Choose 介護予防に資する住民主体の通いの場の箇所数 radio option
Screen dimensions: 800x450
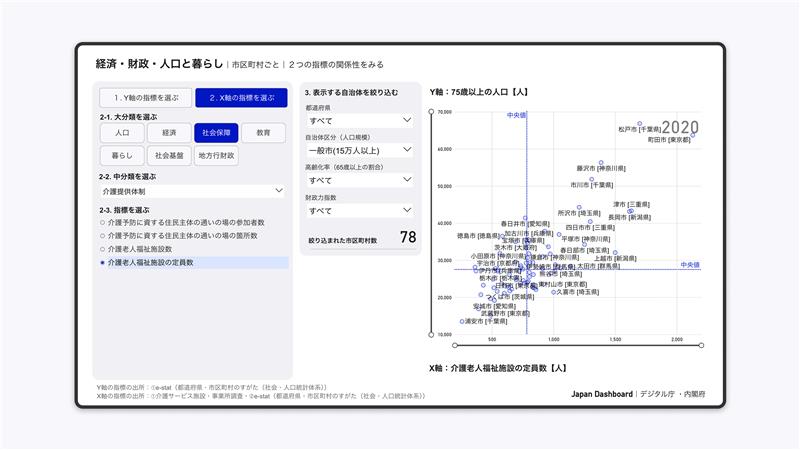[179, 236]
